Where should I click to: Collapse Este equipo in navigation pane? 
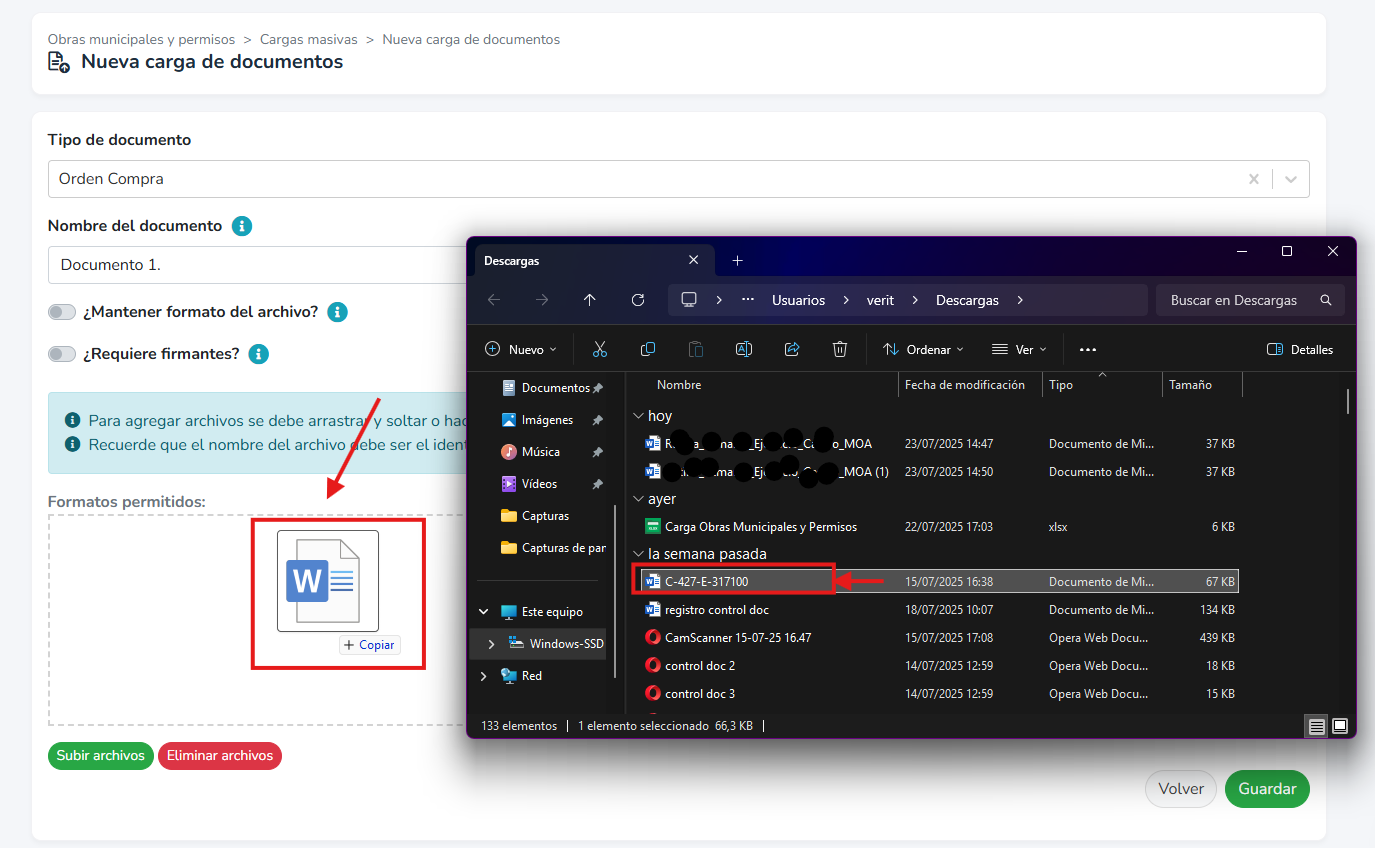tap(484, 612)
